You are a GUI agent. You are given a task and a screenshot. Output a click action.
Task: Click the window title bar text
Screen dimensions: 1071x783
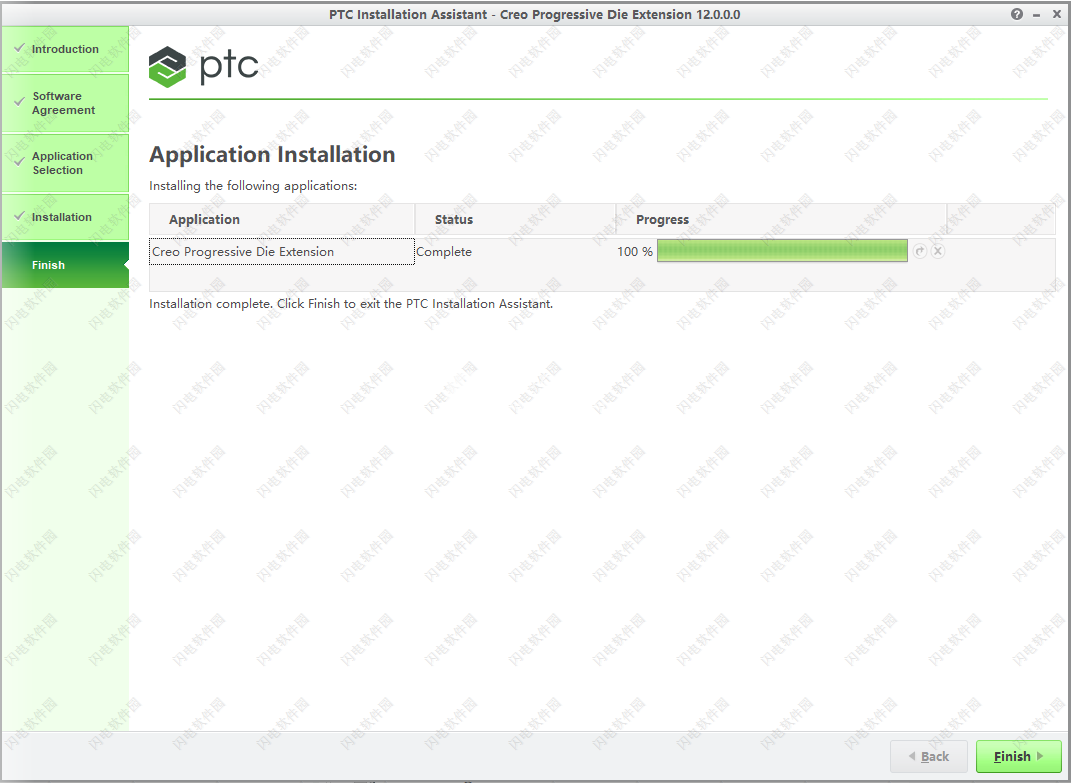(534, 14)
